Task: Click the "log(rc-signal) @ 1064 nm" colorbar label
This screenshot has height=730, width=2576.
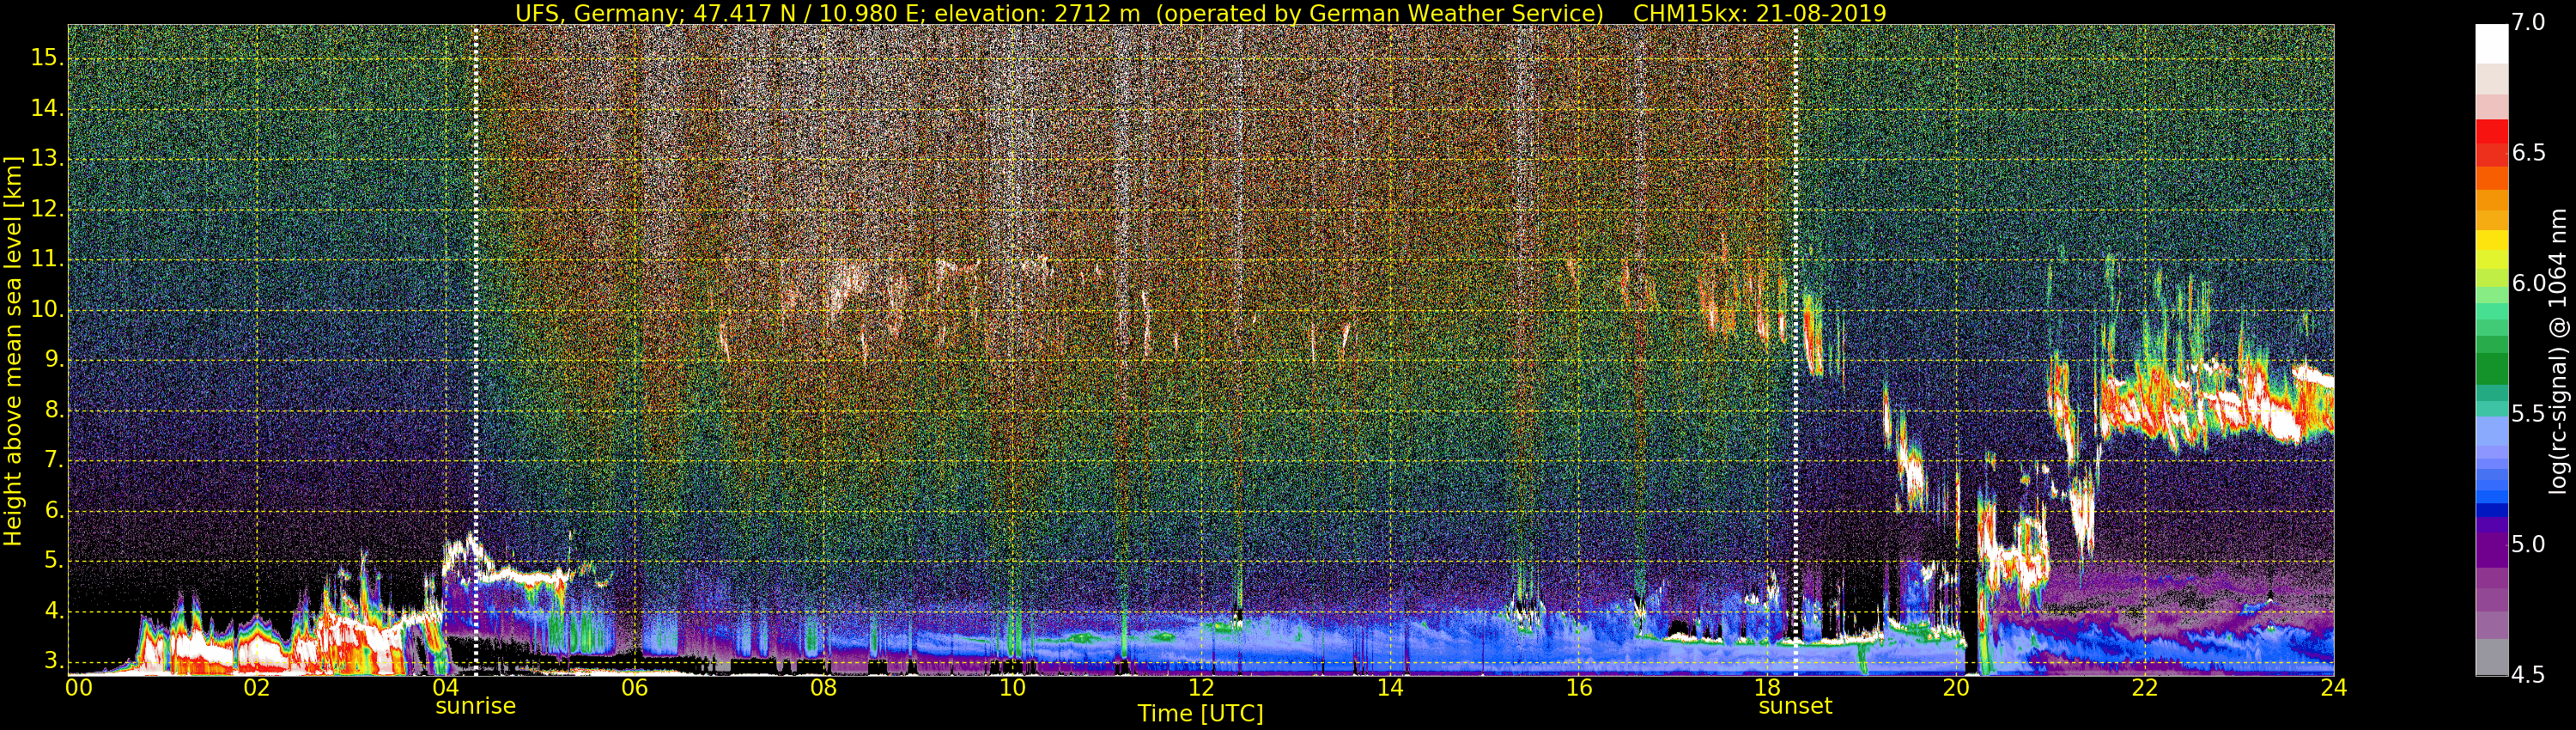Action: pyautogui.click(x=2560, y=350)
